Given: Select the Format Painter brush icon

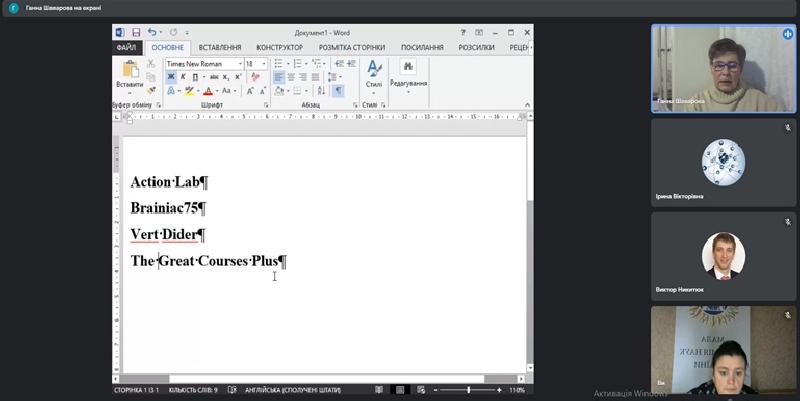Looking at the screenshot, I should click(151, 90).
